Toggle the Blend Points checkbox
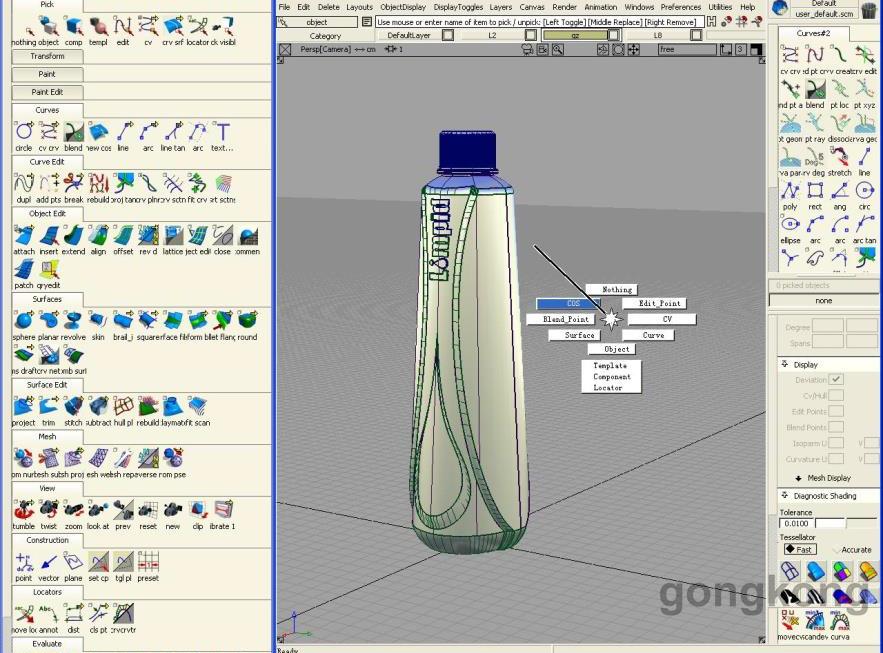883x653 pixels. click(x=836, y=427)
